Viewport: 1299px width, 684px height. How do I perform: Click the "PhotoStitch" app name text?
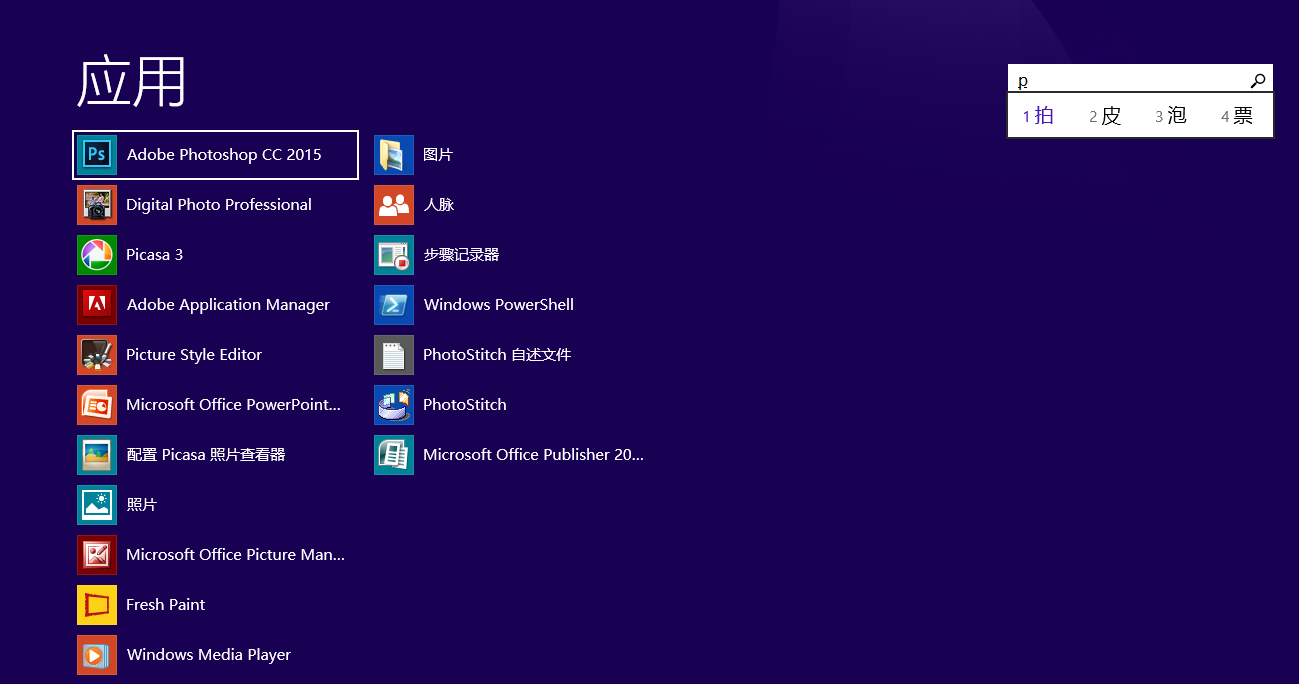(465, 405)
